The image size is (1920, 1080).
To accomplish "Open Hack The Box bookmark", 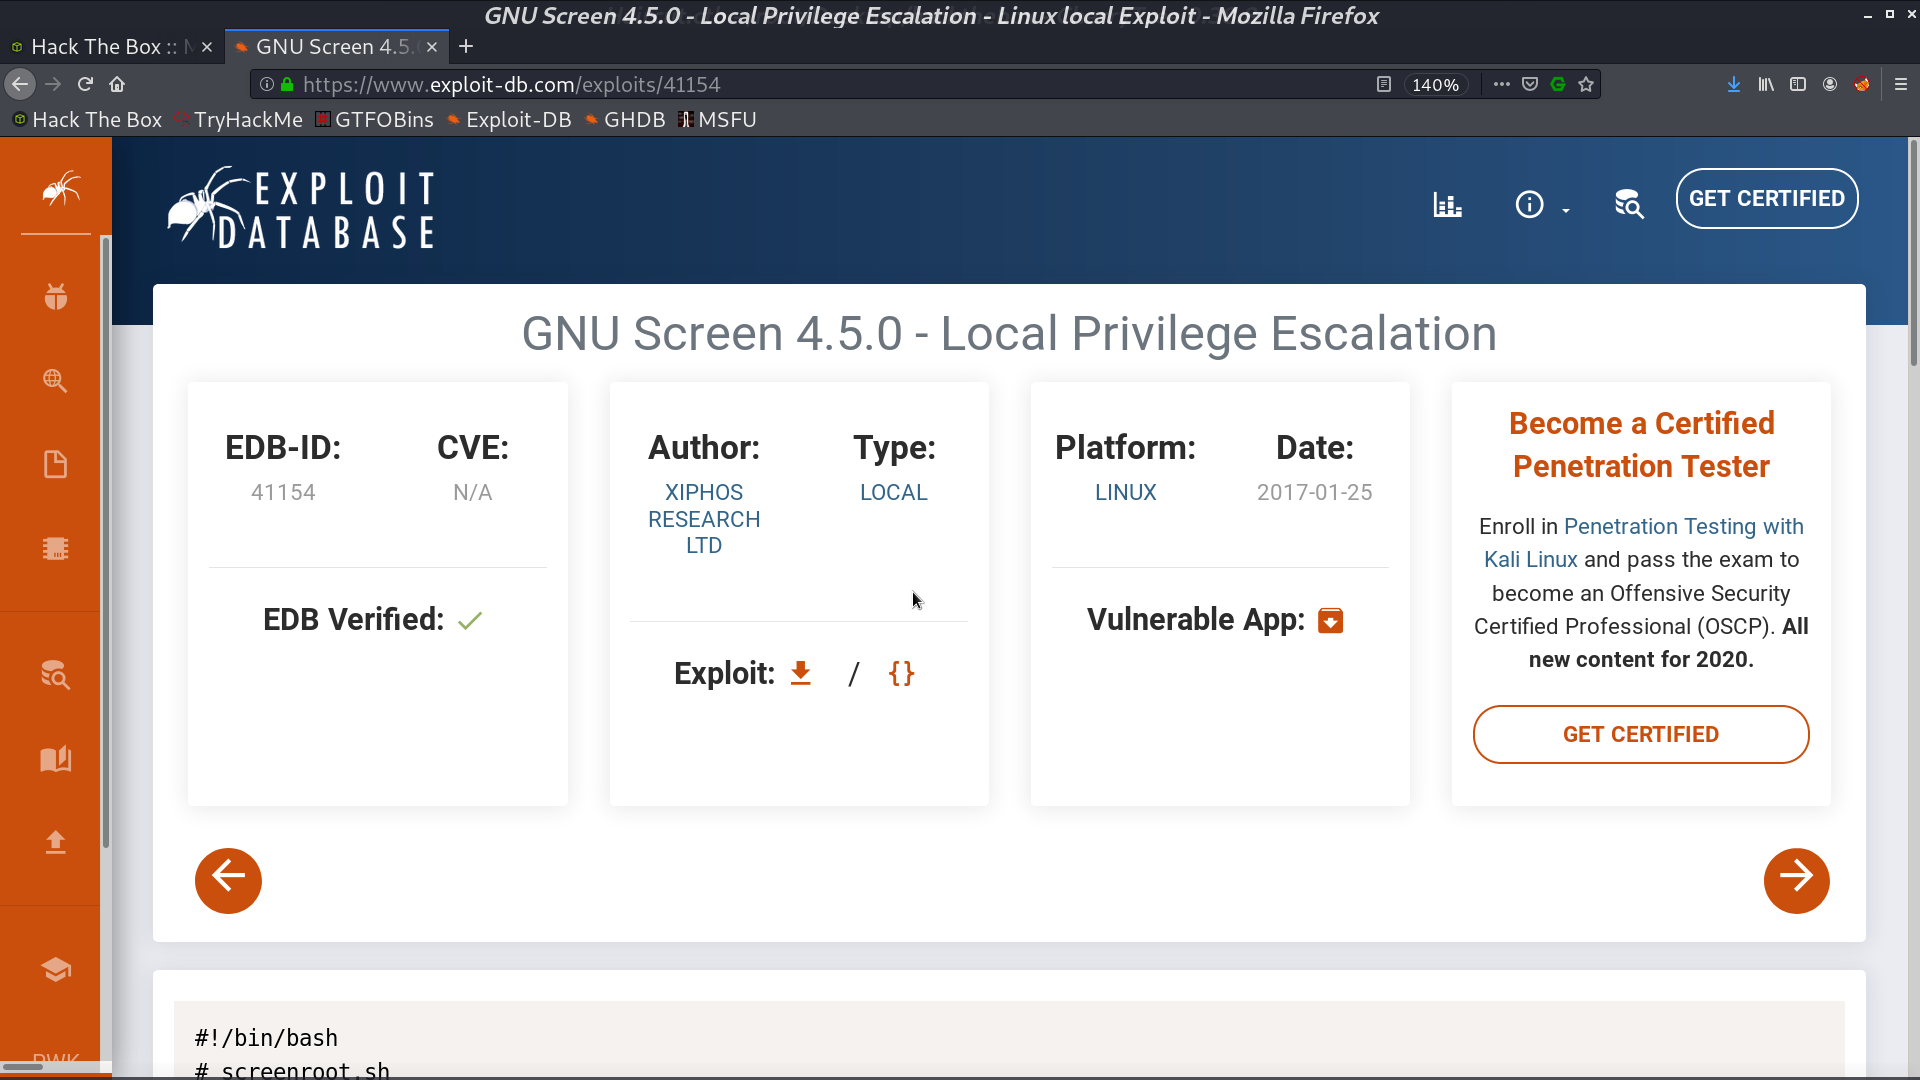I will 87,120.
